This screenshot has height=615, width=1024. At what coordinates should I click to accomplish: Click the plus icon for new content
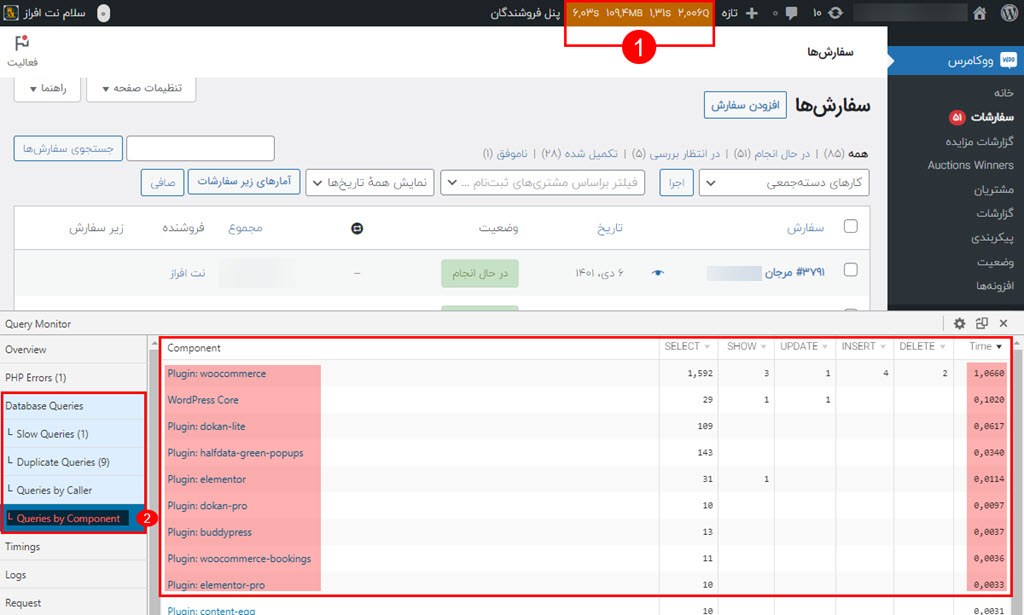pos(752,13)
